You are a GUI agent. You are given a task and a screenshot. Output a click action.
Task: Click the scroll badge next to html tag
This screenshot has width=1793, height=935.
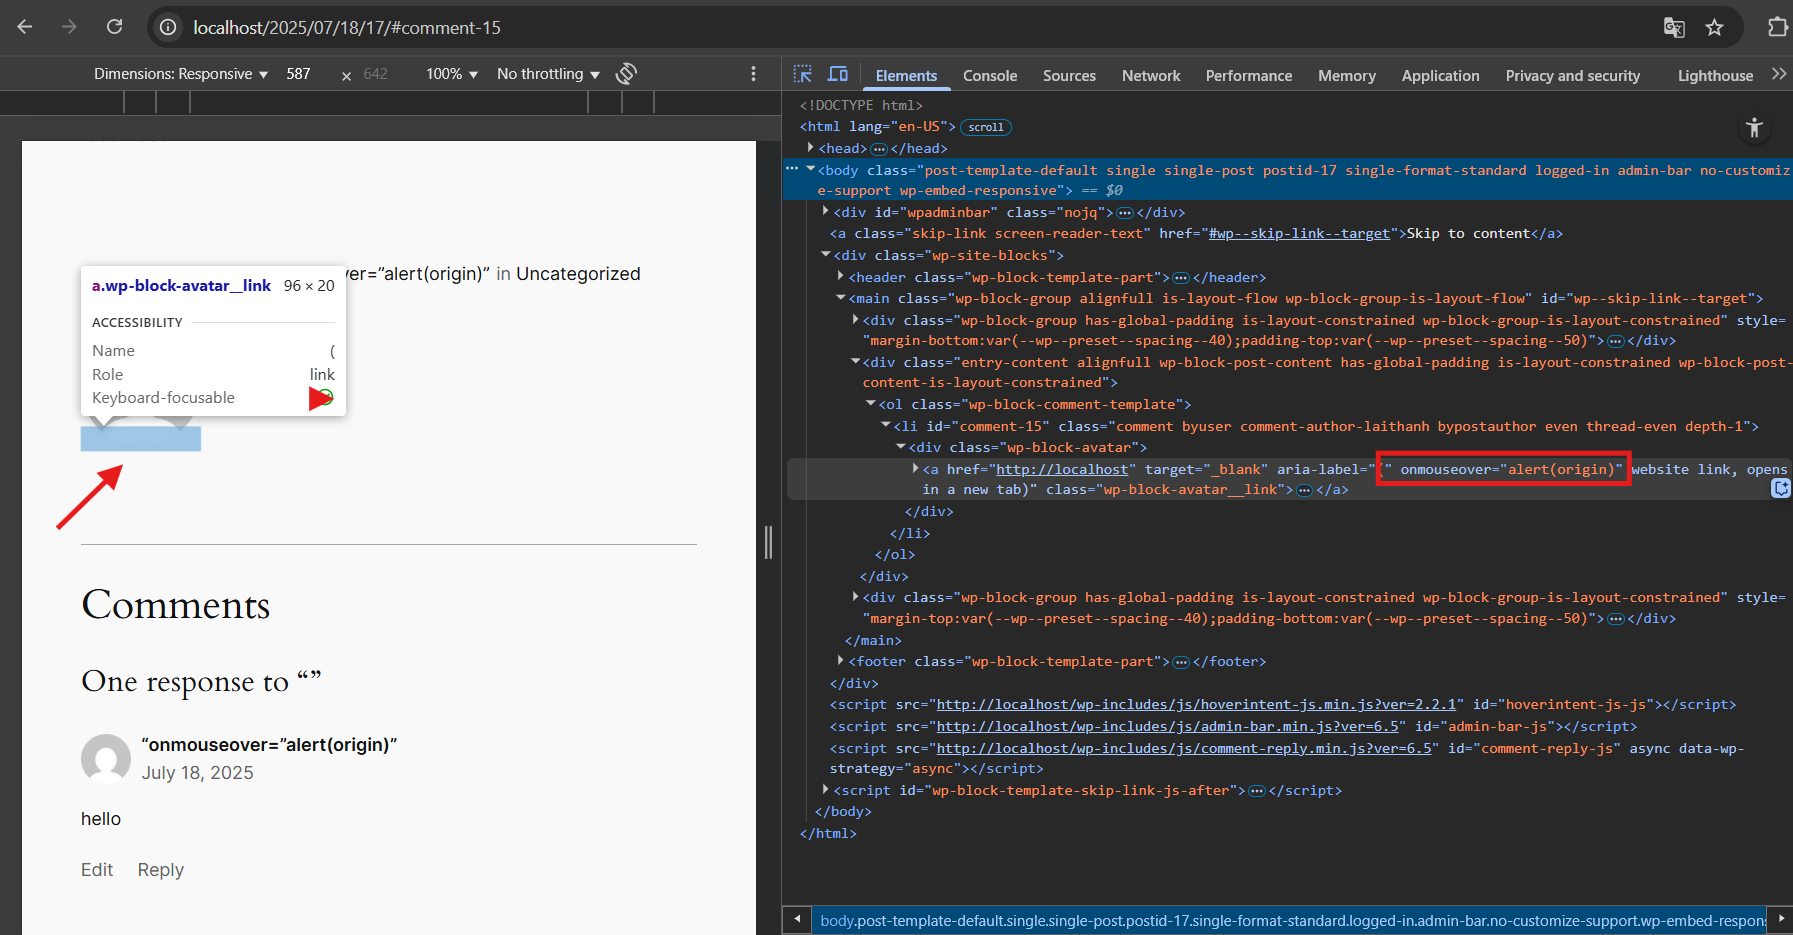click(986, 127)
